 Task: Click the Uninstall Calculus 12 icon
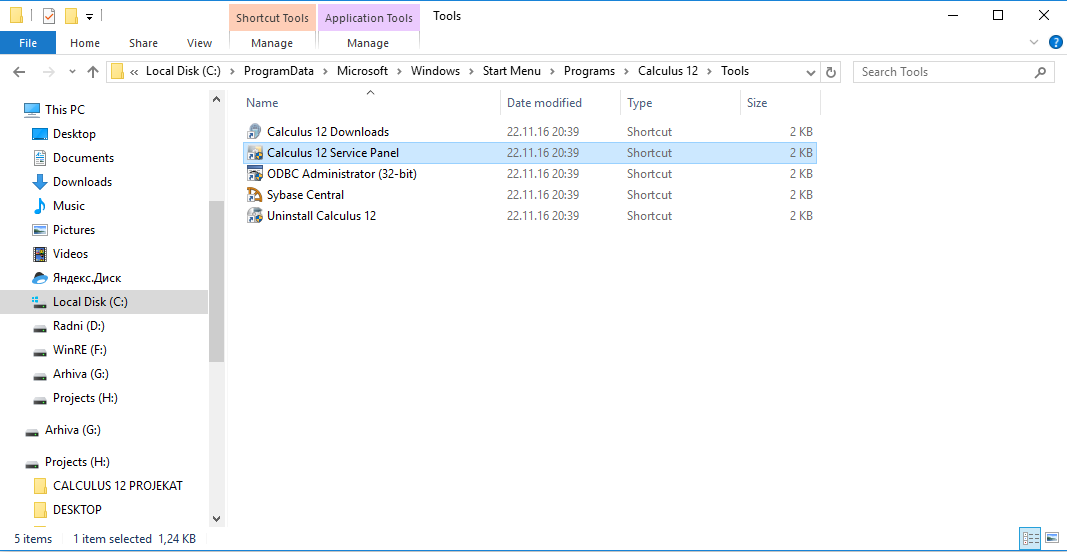tap(254, 216)
